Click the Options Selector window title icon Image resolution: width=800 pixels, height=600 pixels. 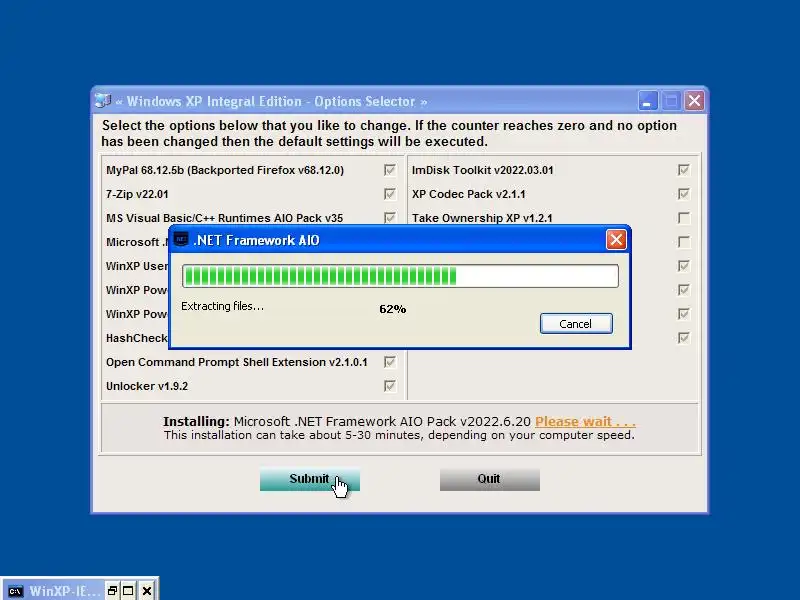point(103,101)
